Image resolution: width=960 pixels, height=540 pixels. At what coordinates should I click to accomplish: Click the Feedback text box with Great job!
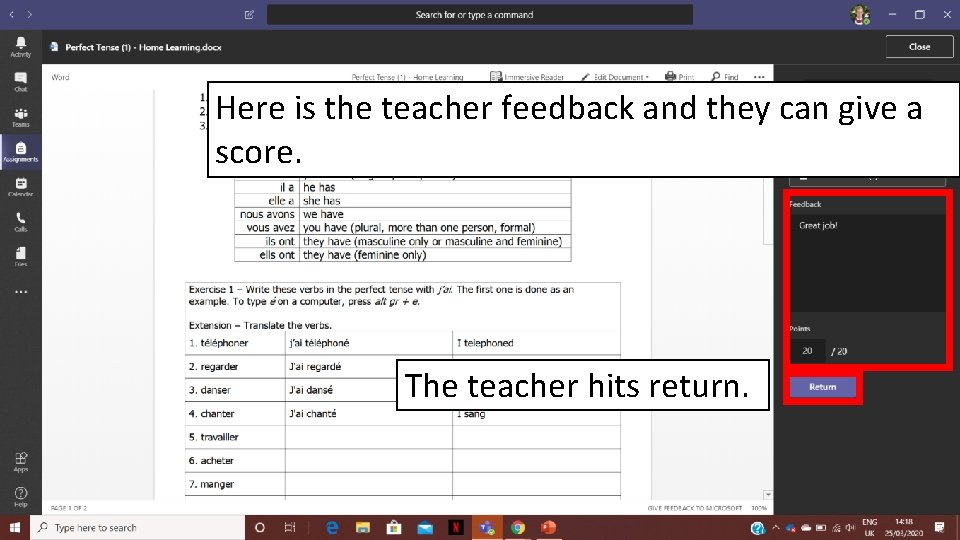[867, 263]
